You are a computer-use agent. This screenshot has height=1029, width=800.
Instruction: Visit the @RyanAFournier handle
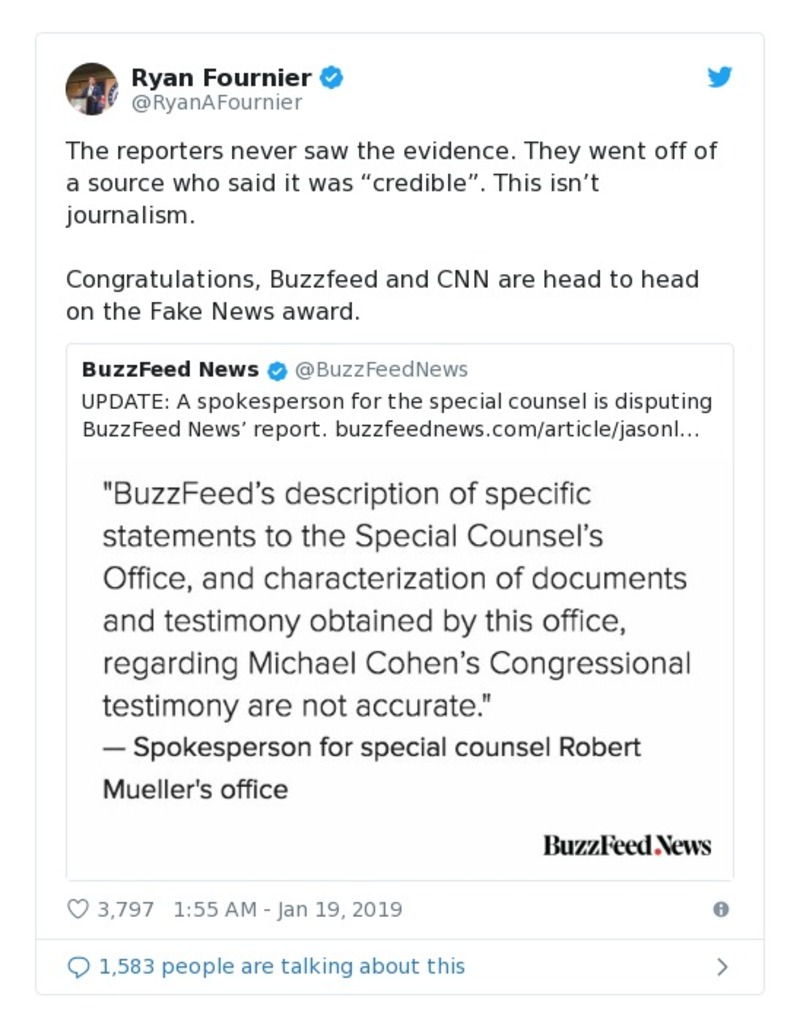216,102
